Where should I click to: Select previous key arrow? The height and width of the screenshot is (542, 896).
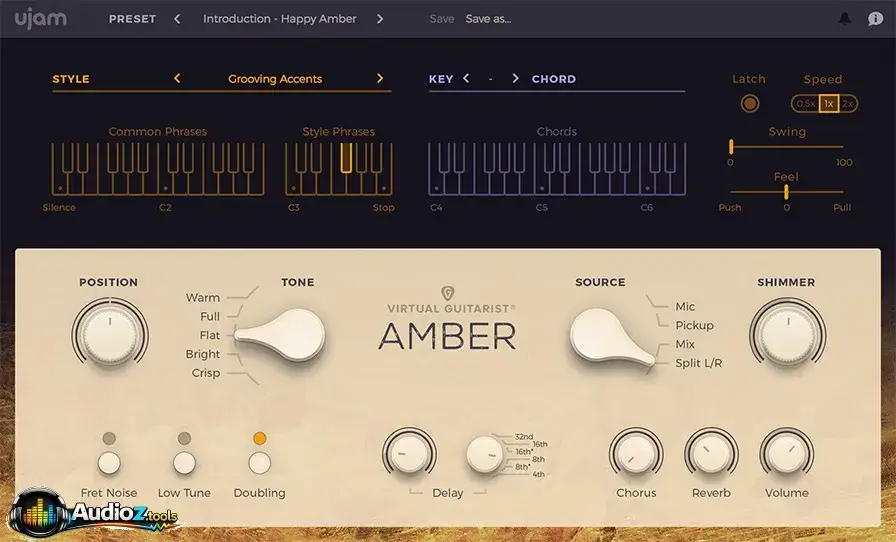pos(466,78)
